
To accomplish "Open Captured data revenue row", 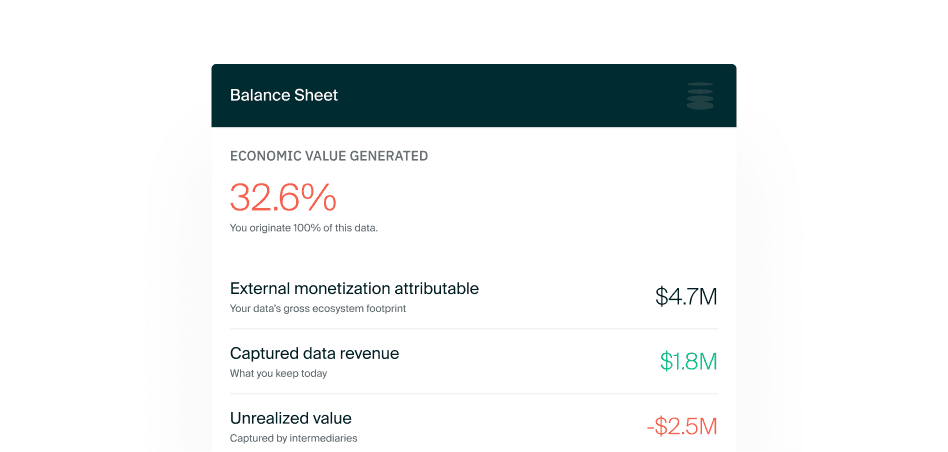I will [314, 354].
